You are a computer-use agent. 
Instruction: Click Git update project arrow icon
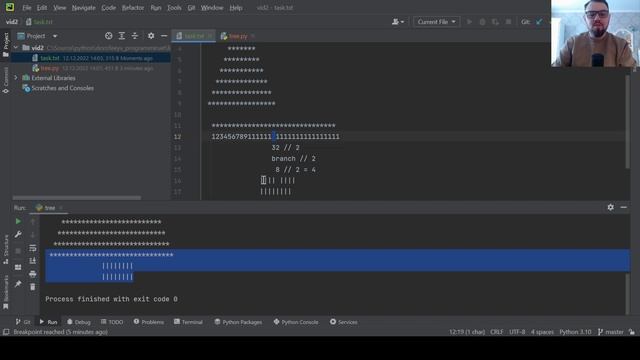pos(540,22)
